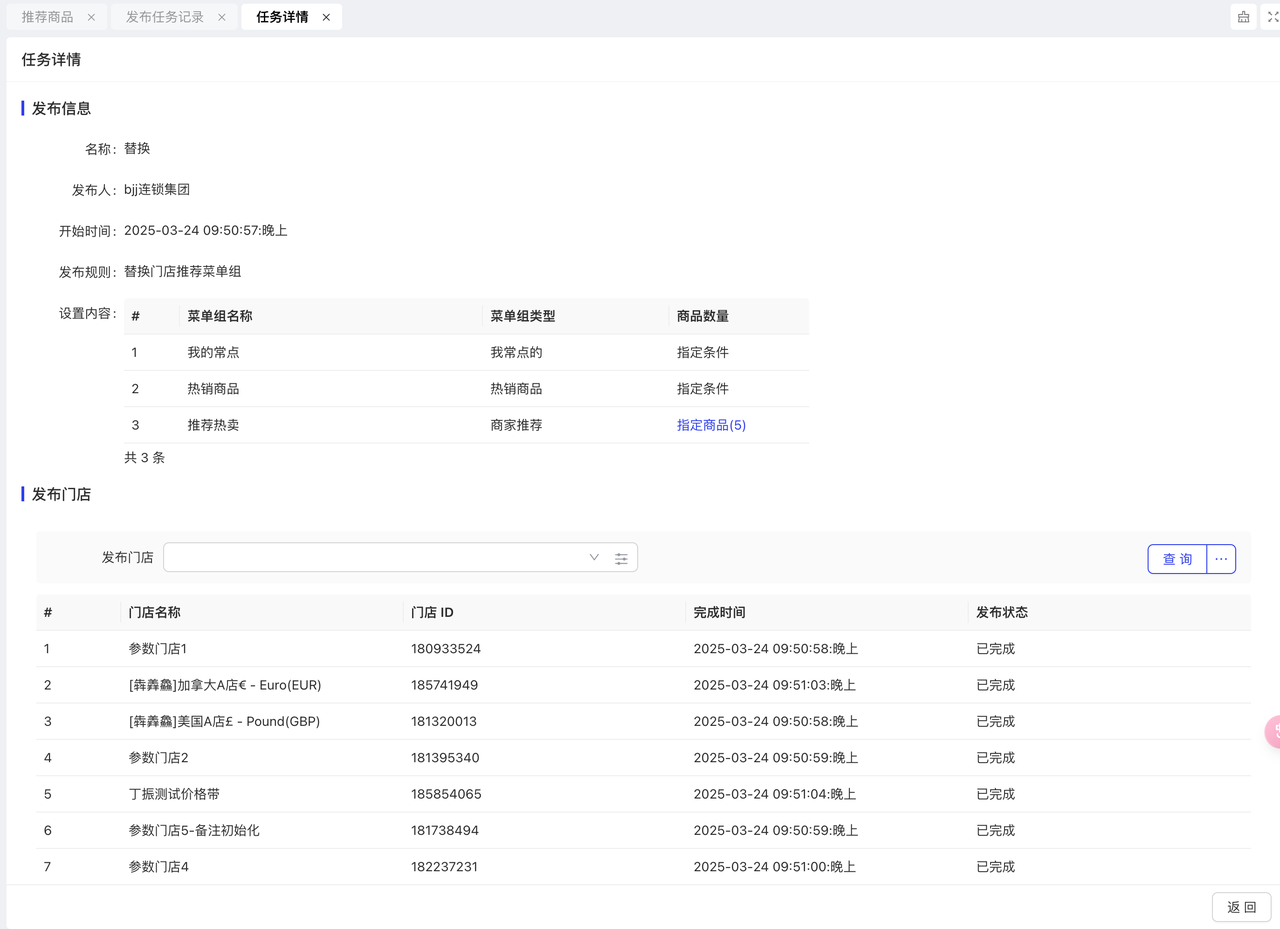Select the 我的常点 menu group cell
1280x929 pixels.
pyautogui.click(x=213, y=352)
